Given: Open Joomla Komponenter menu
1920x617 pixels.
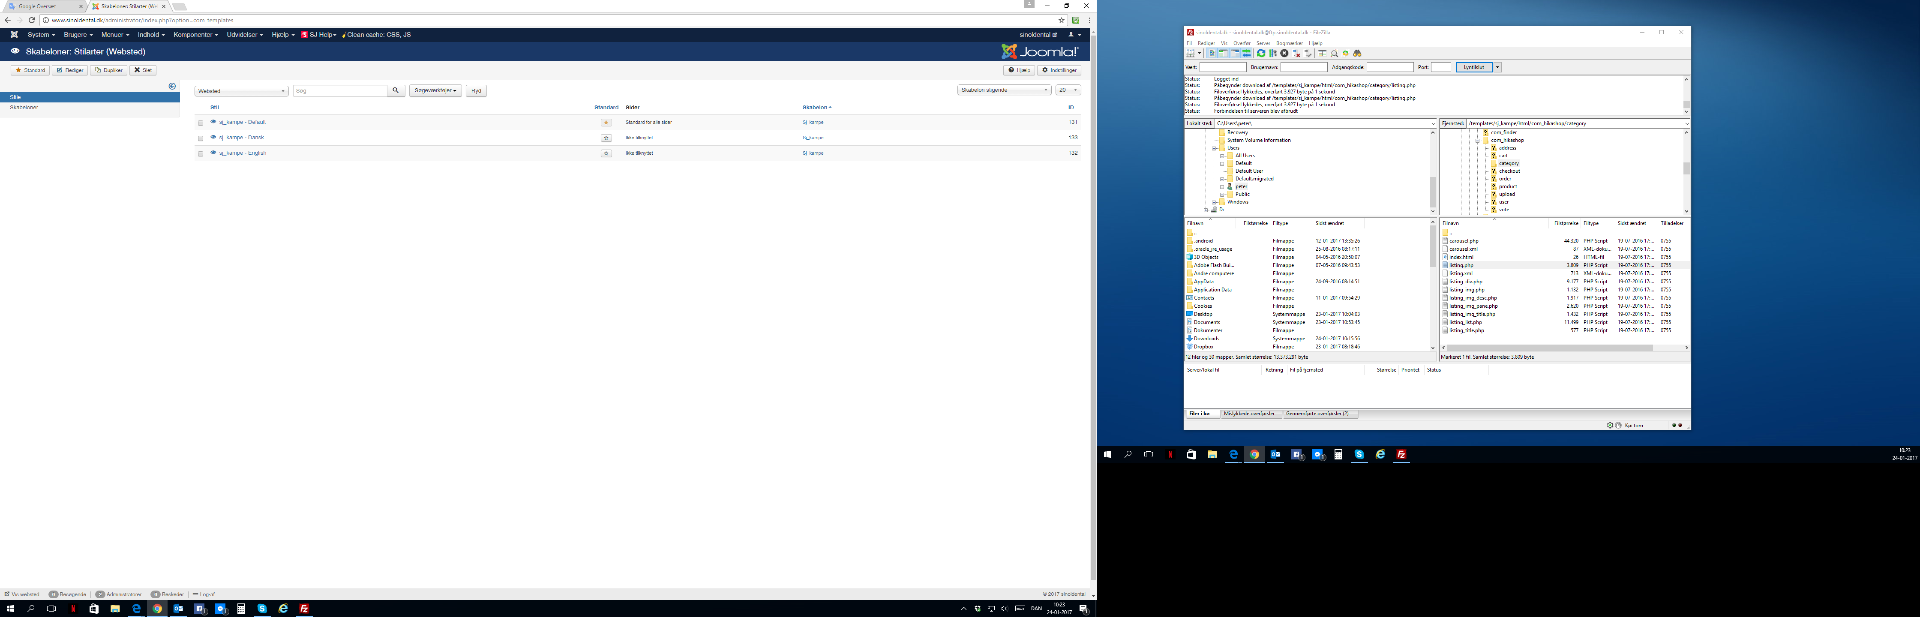Looking at the screenshot, I should [195, 34].
